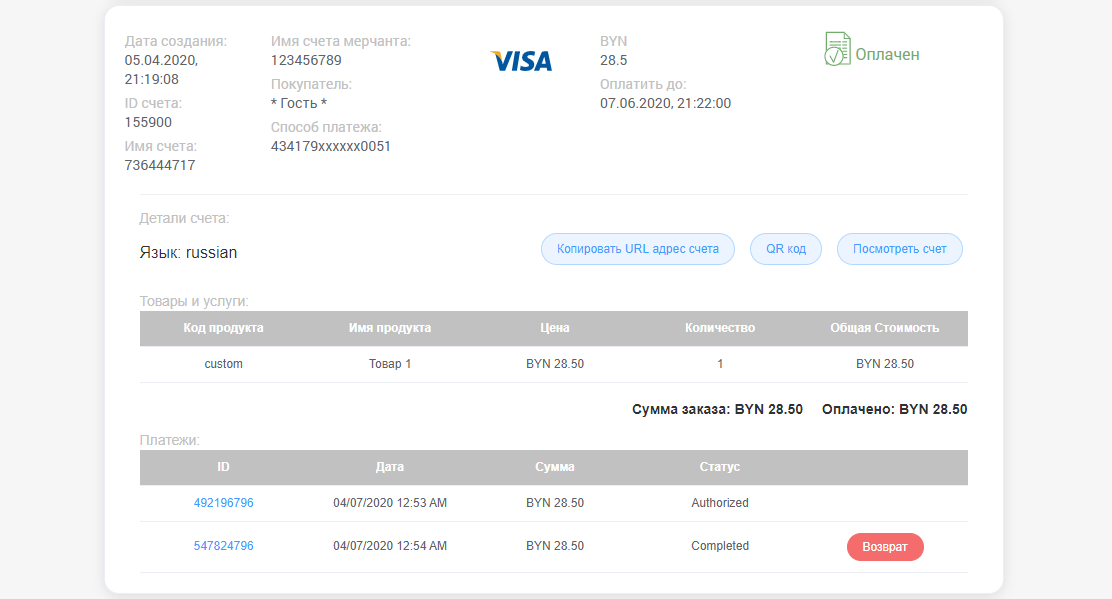Click the Completed status cell
The height and width of the screenshot is (599, 1112).
[x=719, y=546]
